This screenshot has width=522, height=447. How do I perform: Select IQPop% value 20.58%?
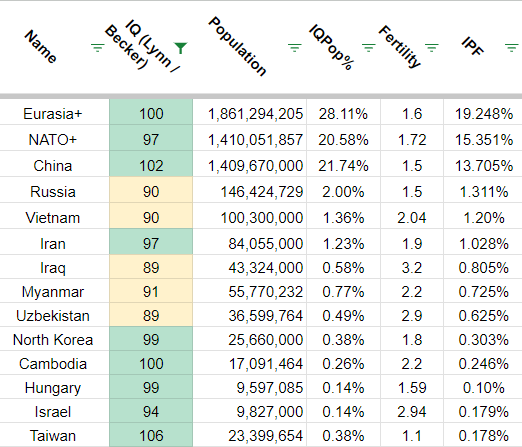click(x=343, y=140)
